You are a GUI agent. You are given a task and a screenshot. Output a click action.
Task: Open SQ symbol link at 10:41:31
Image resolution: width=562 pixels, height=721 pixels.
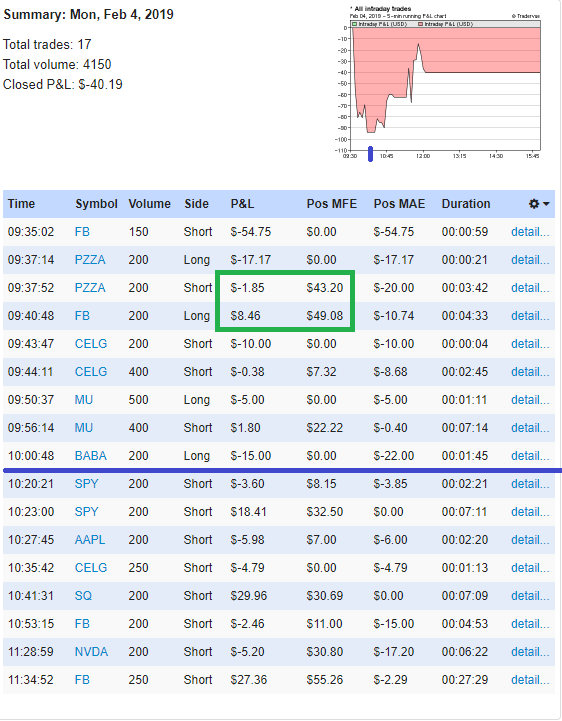coord(83,596)
